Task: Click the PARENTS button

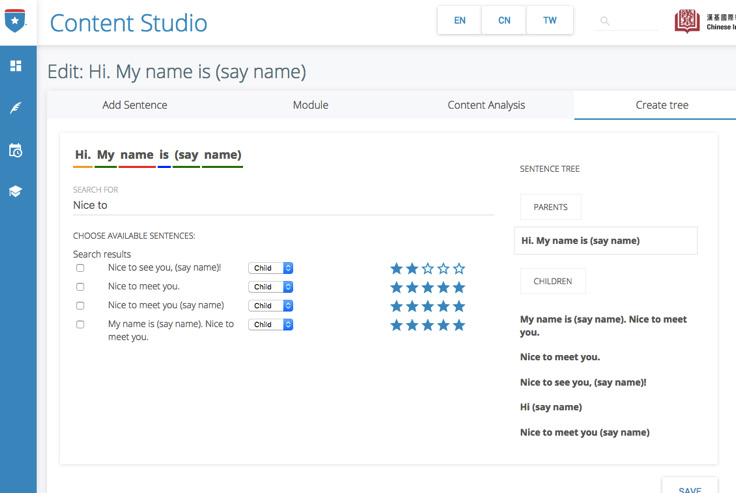Action: click(551, 207)
